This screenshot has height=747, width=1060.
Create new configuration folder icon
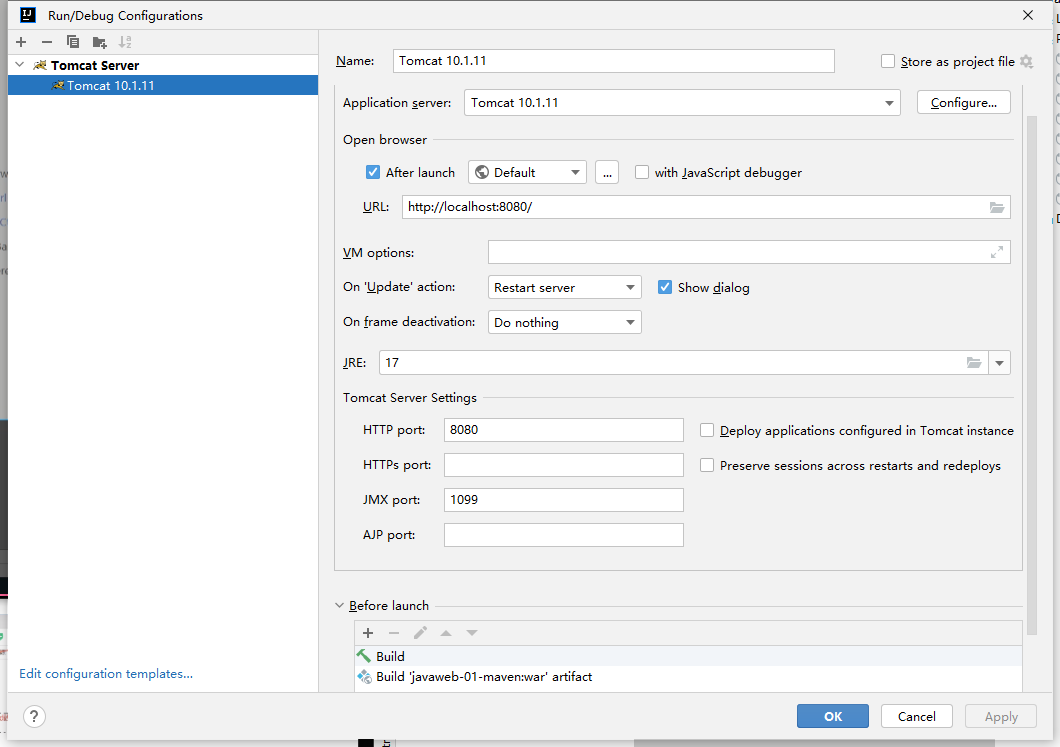(99, 42)
